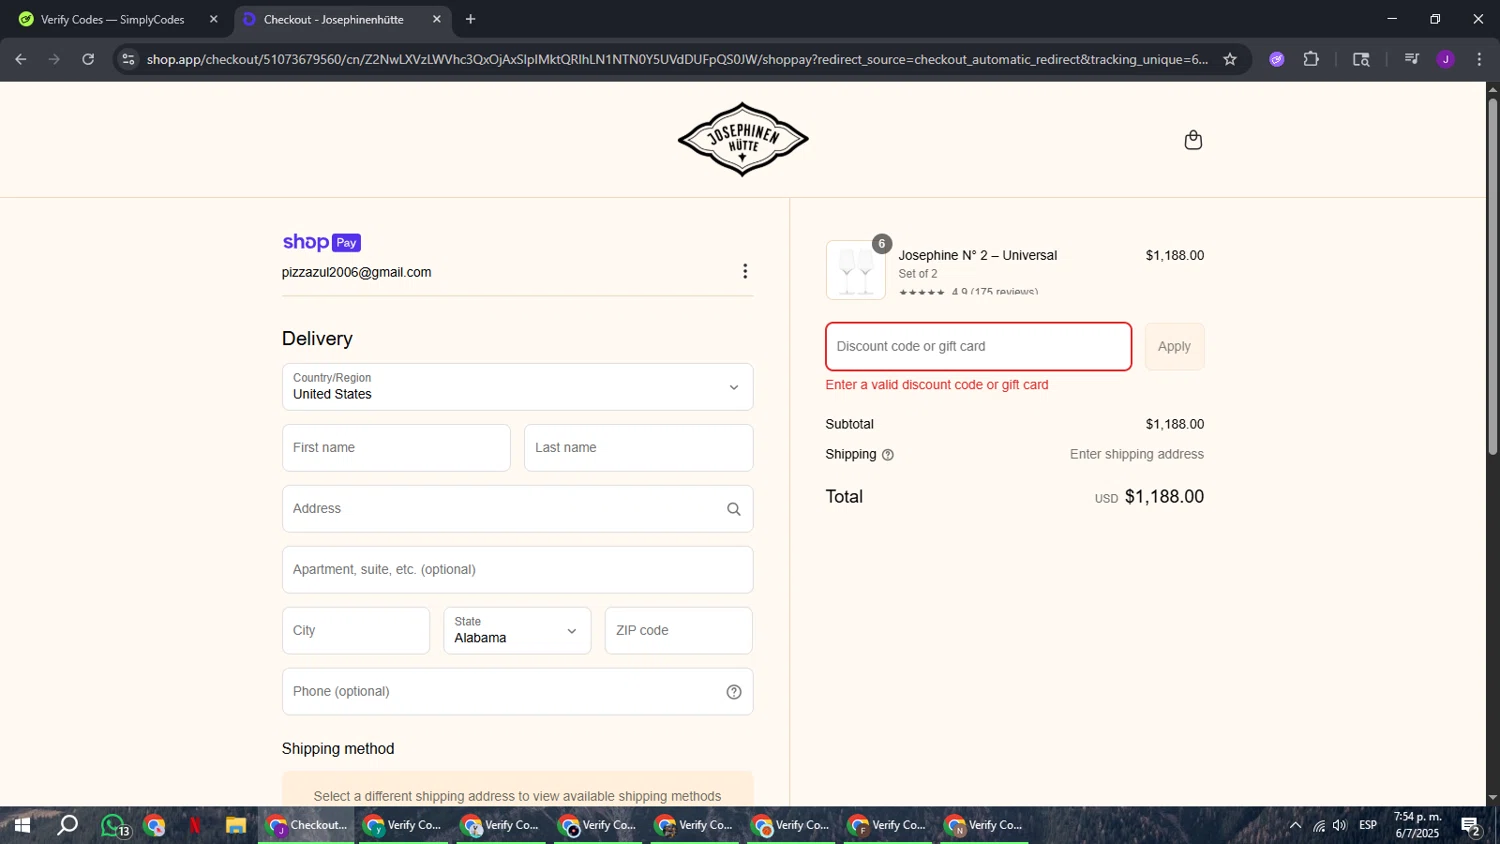Open notification center with 2 alerts
The image size is (1500, 844).
point(1471,826)
